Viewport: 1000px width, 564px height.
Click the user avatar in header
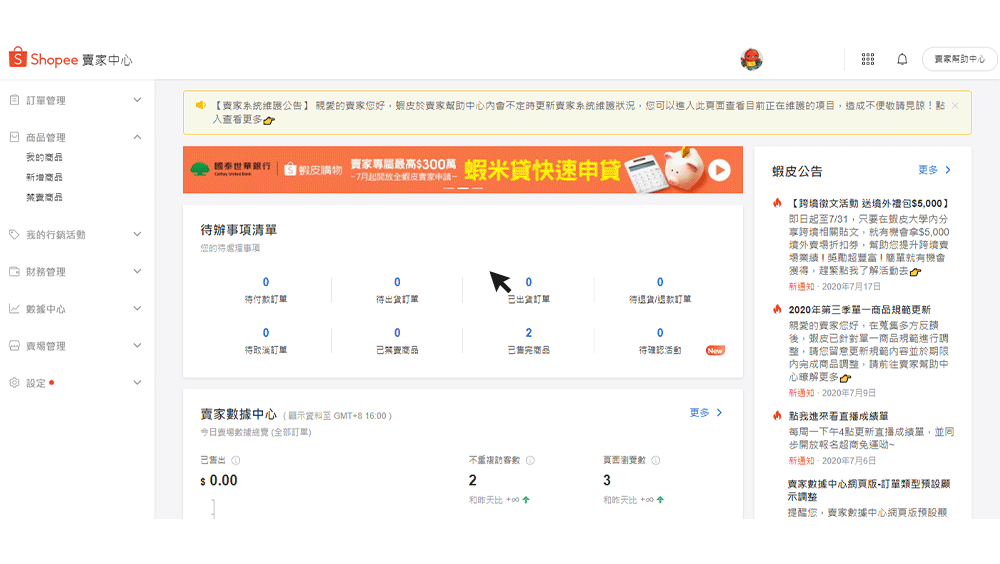[751, 59]
